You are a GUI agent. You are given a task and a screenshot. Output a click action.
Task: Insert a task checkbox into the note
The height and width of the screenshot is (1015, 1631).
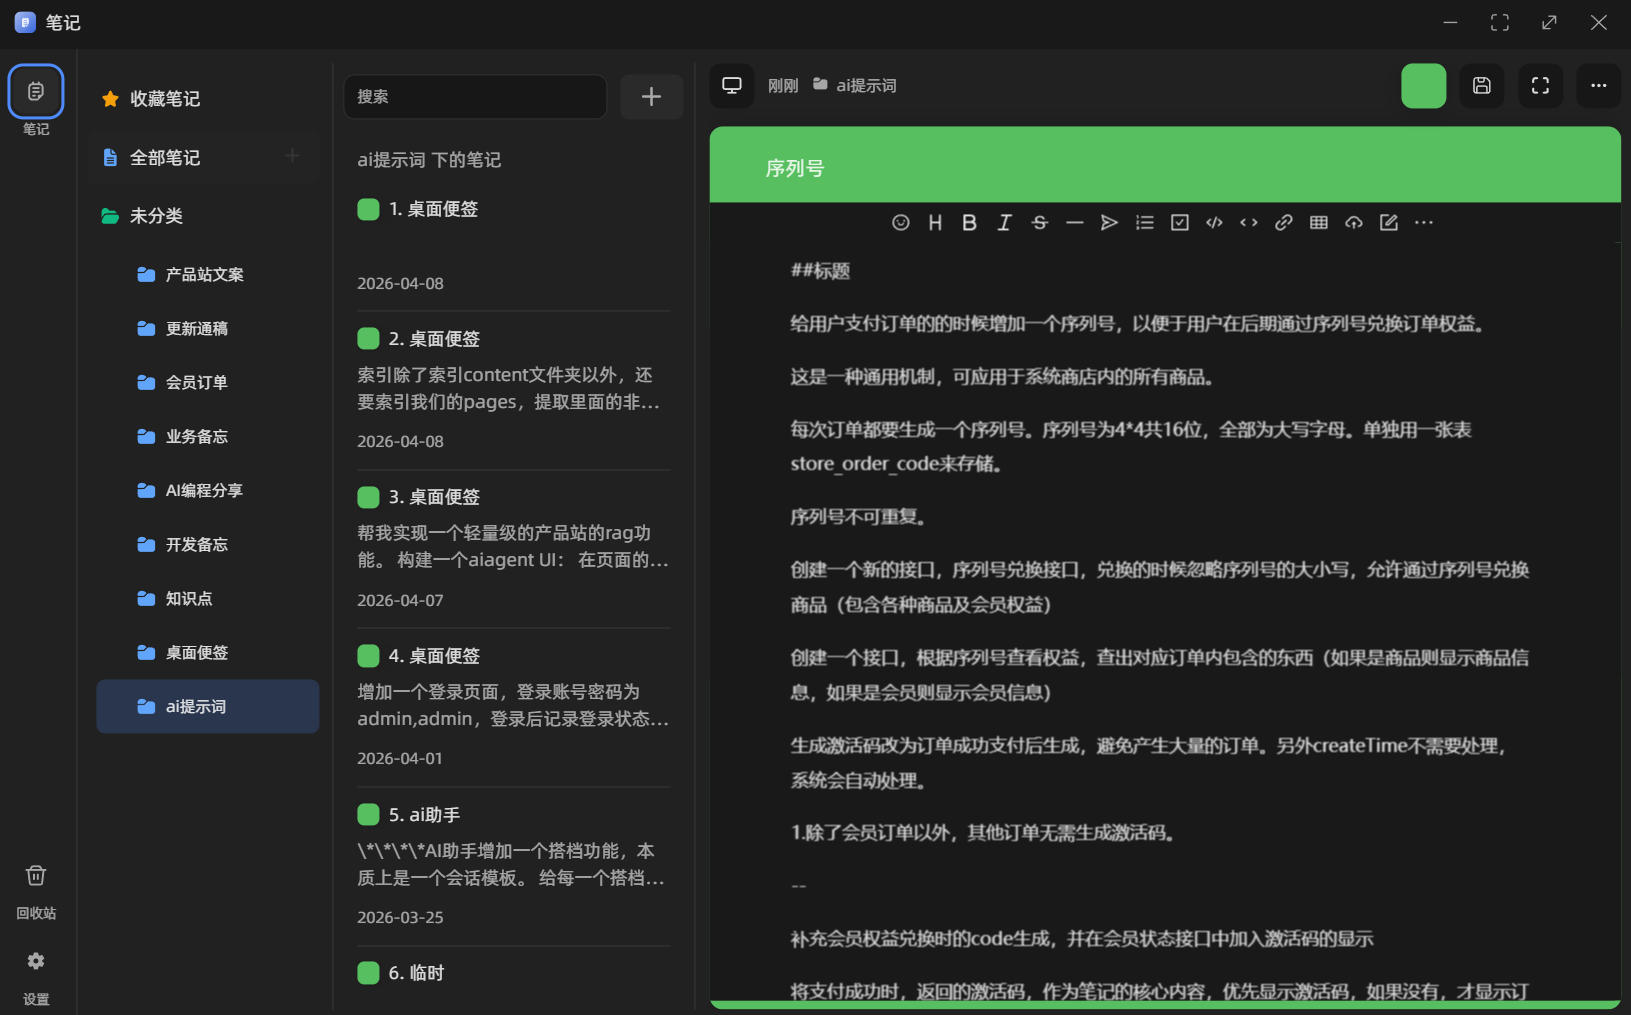coord(1179,222)
